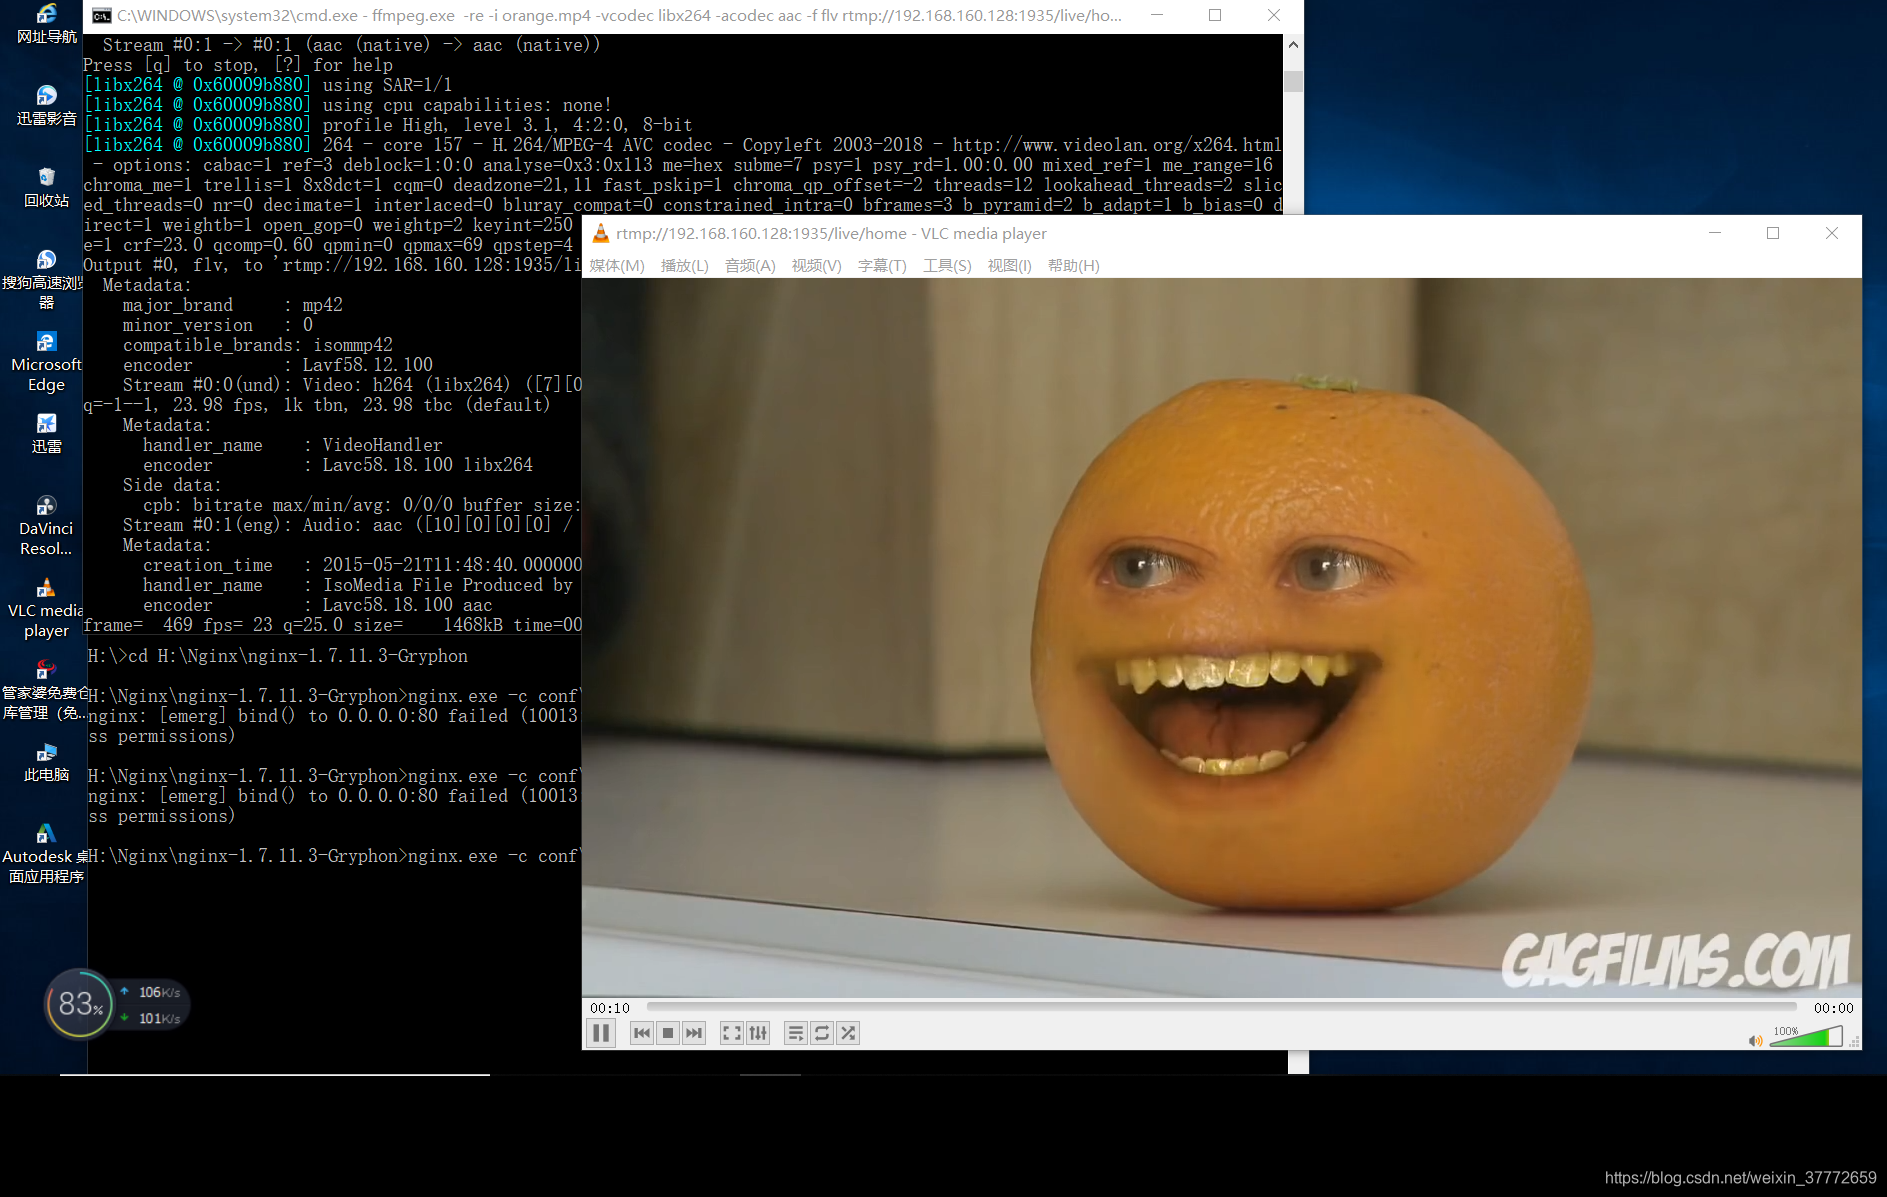Open the 工具(S) menu
The image size is (1887, 1197).
[947, 265]
